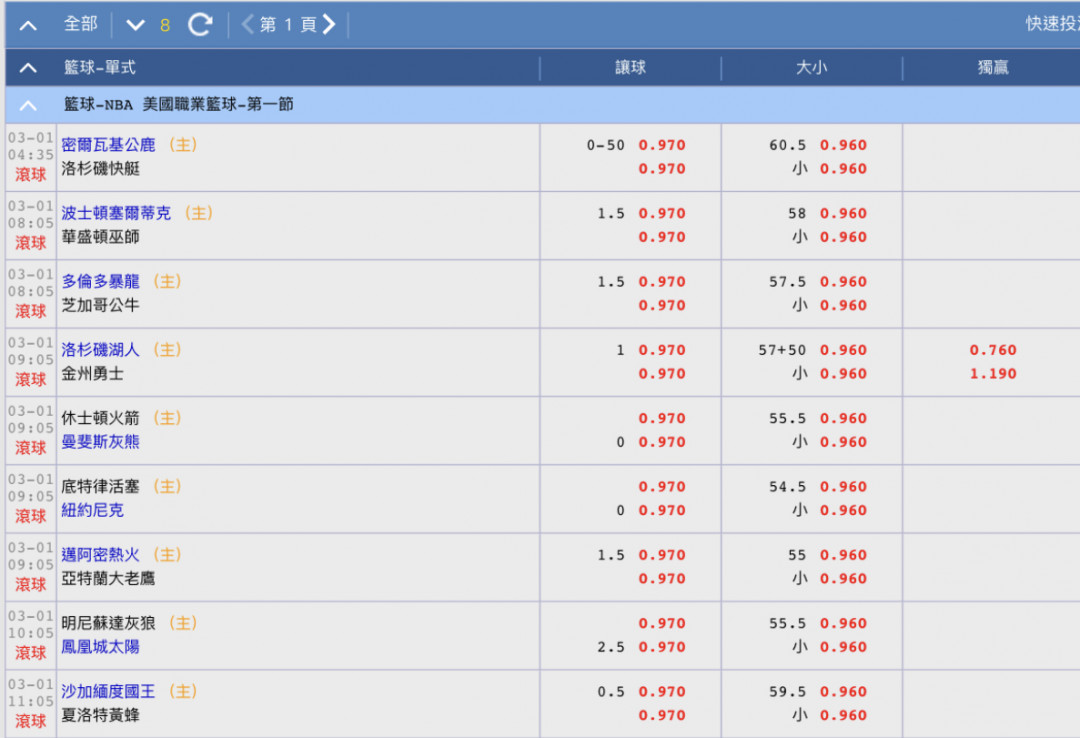The width and height of the screenshot is (1080, 738).
Task: Select 紐約尼克 handicap 0 odds 0.970
Action: coord(662,510)
